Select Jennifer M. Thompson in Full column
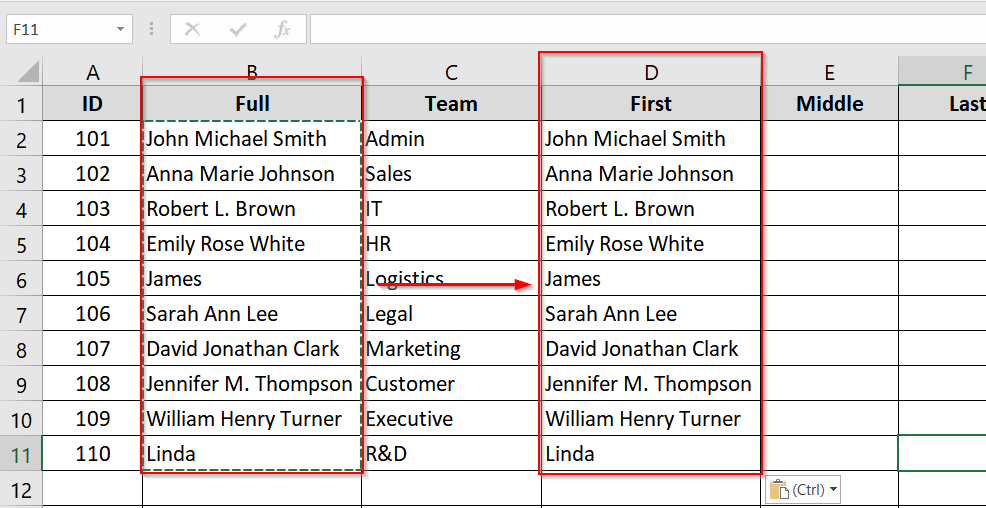This screenshot has width=986, height=508. click(x=252, y=384)
